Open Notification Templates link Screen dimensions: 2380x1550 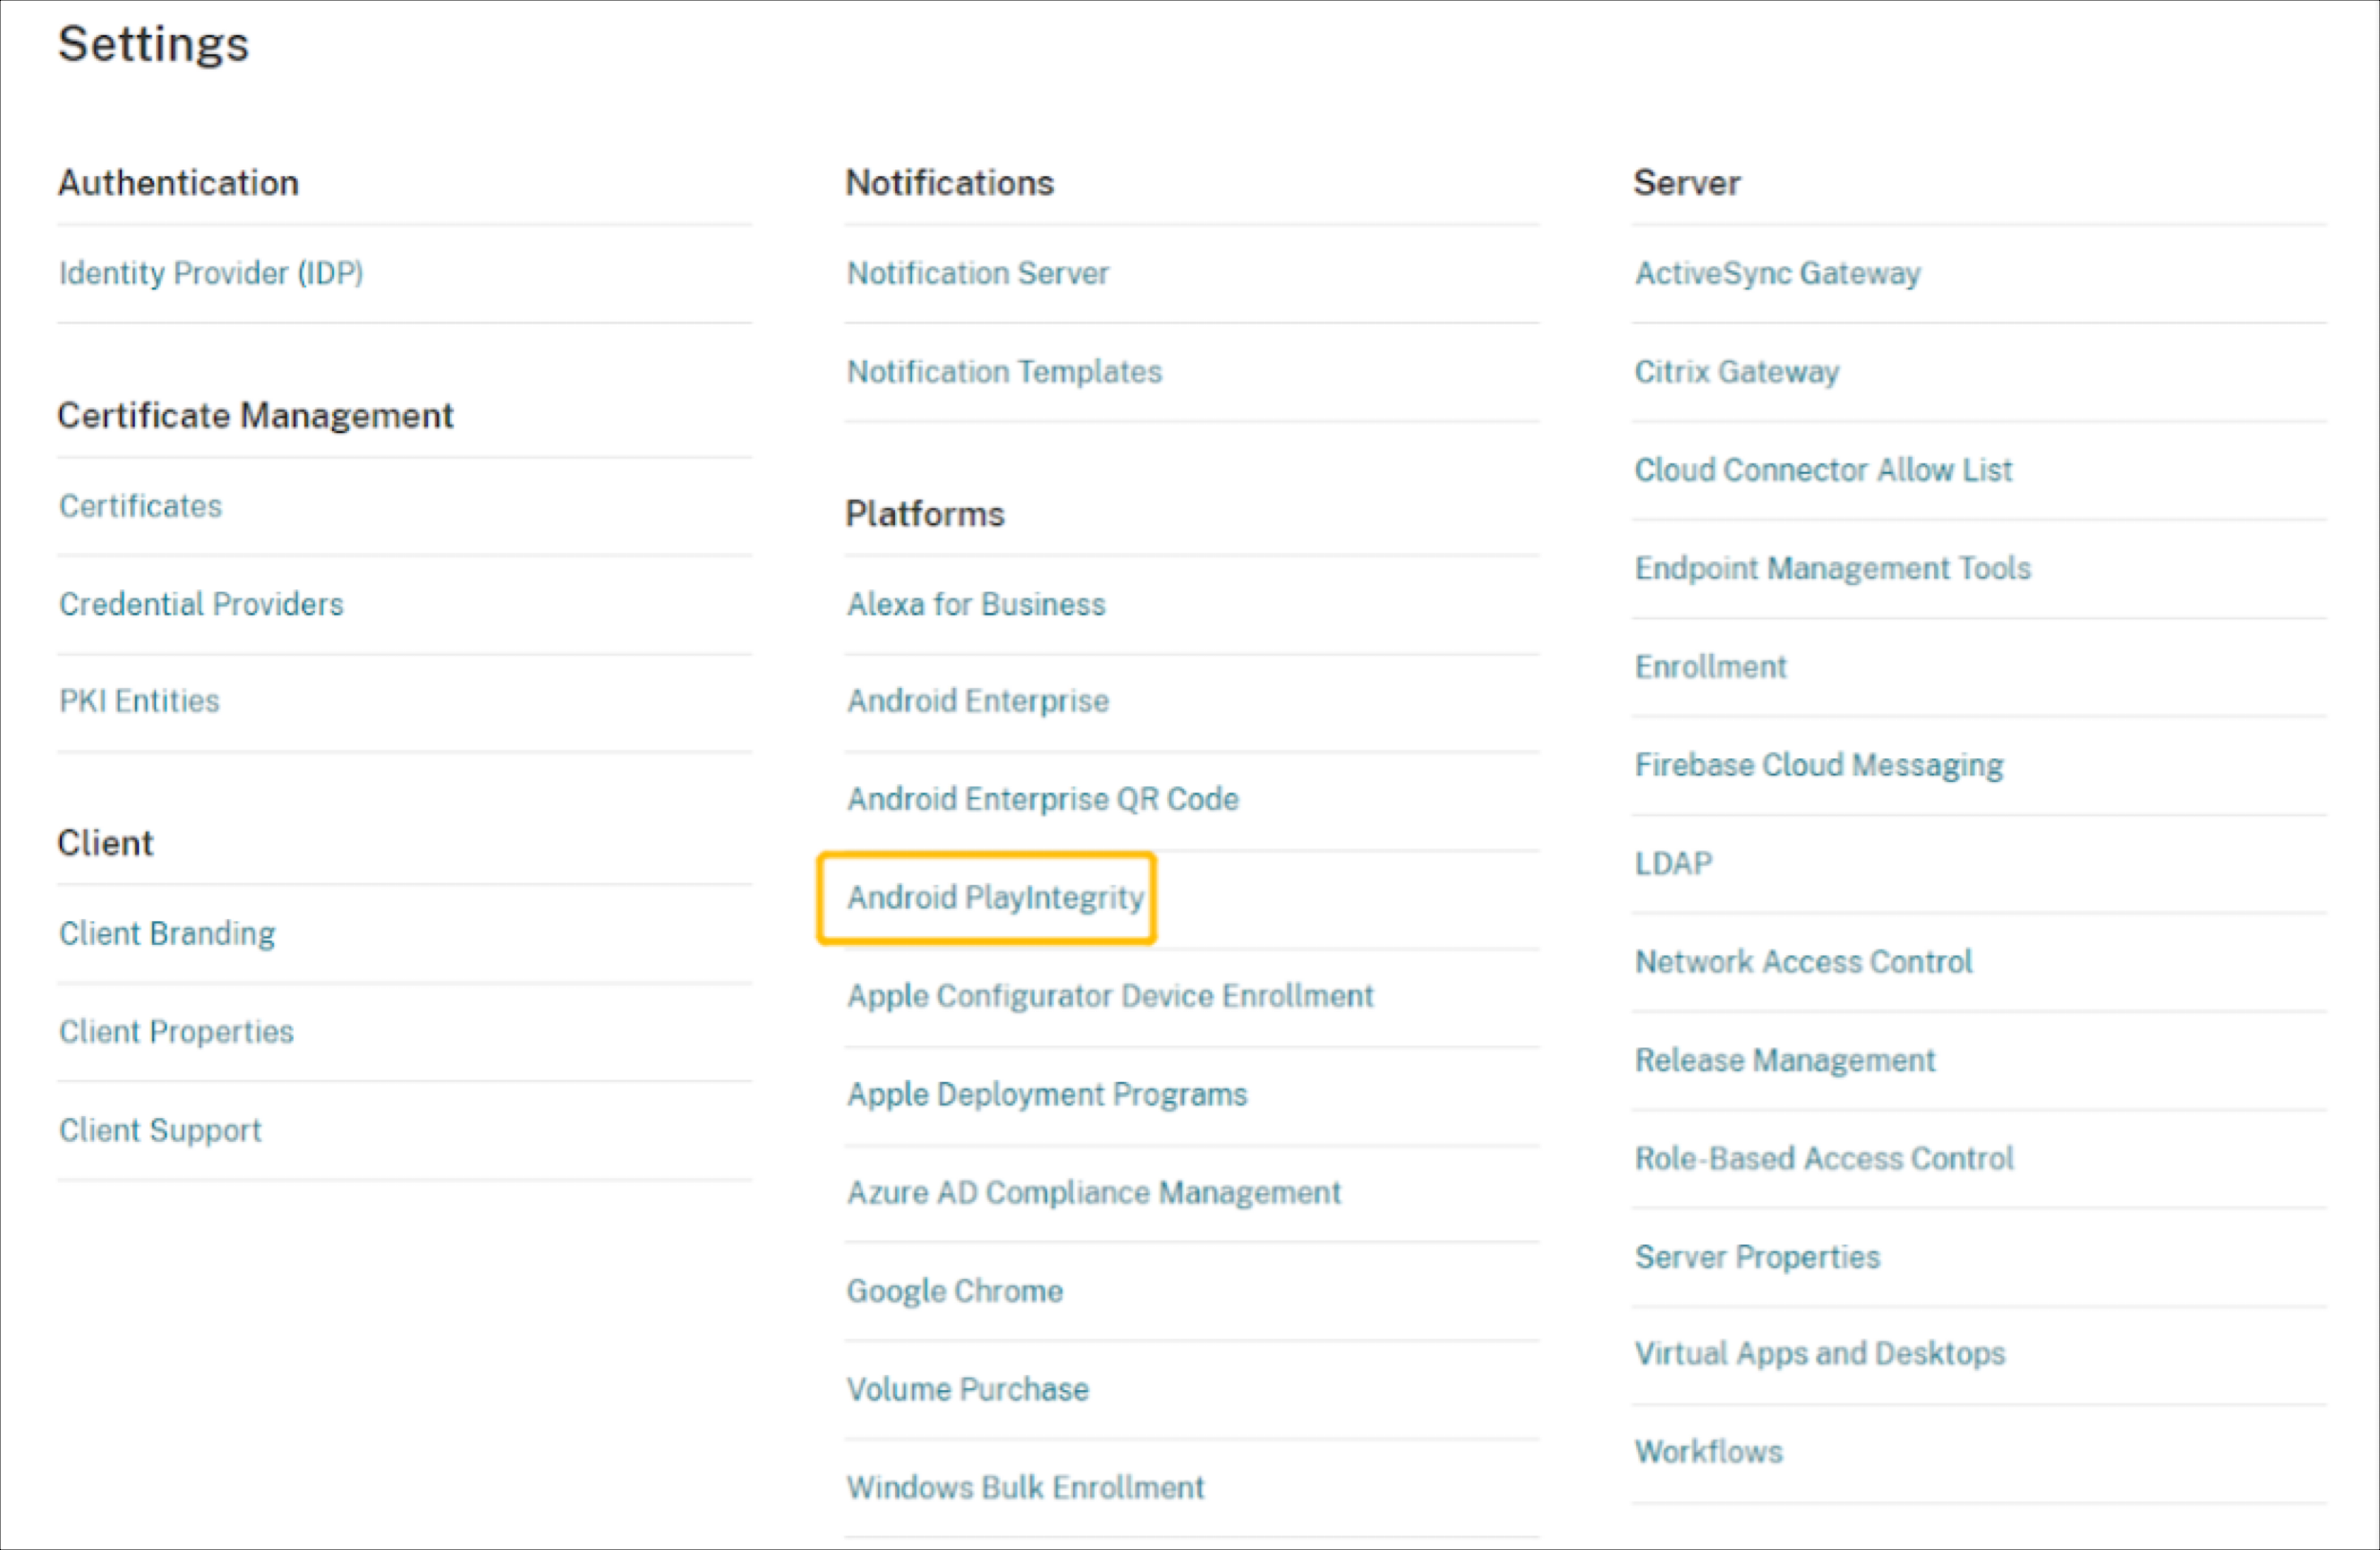[1004, 372]
